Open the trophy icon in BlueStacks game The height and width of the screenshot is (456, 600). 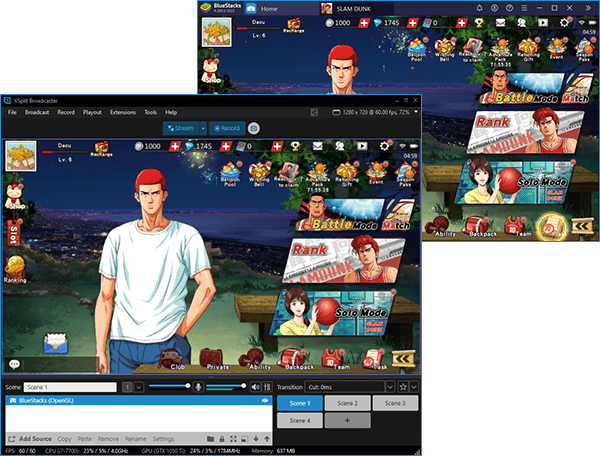pyautogui.click(x=479, y=23)
